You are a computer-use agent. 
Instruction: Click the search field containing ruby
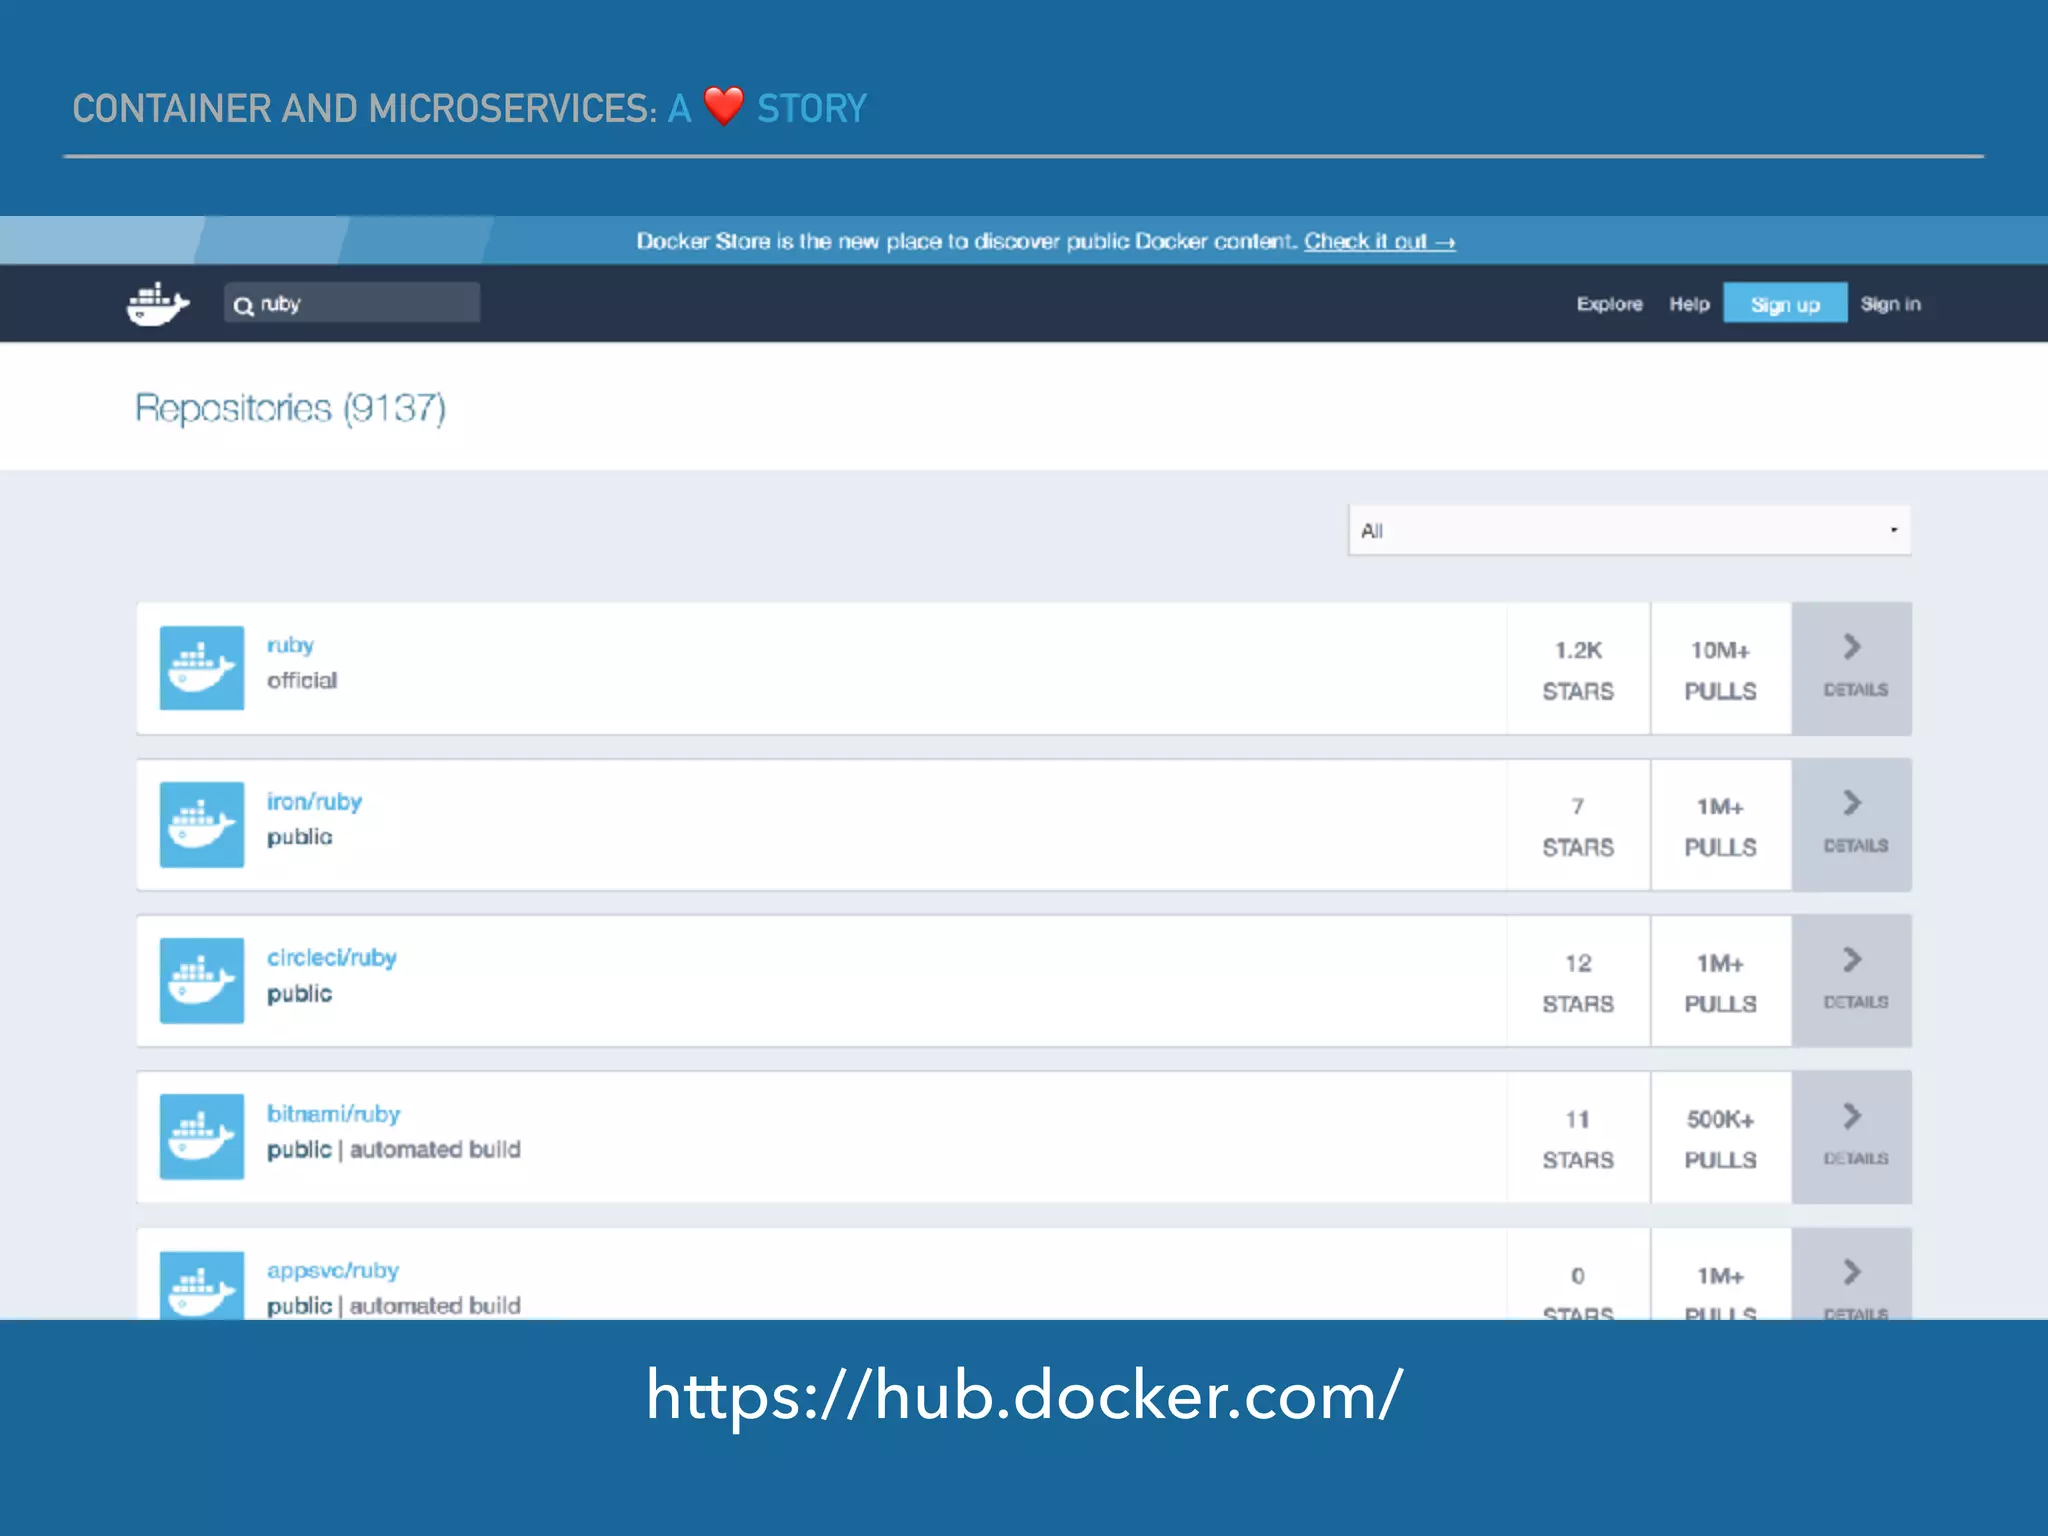tap(352, 303)
